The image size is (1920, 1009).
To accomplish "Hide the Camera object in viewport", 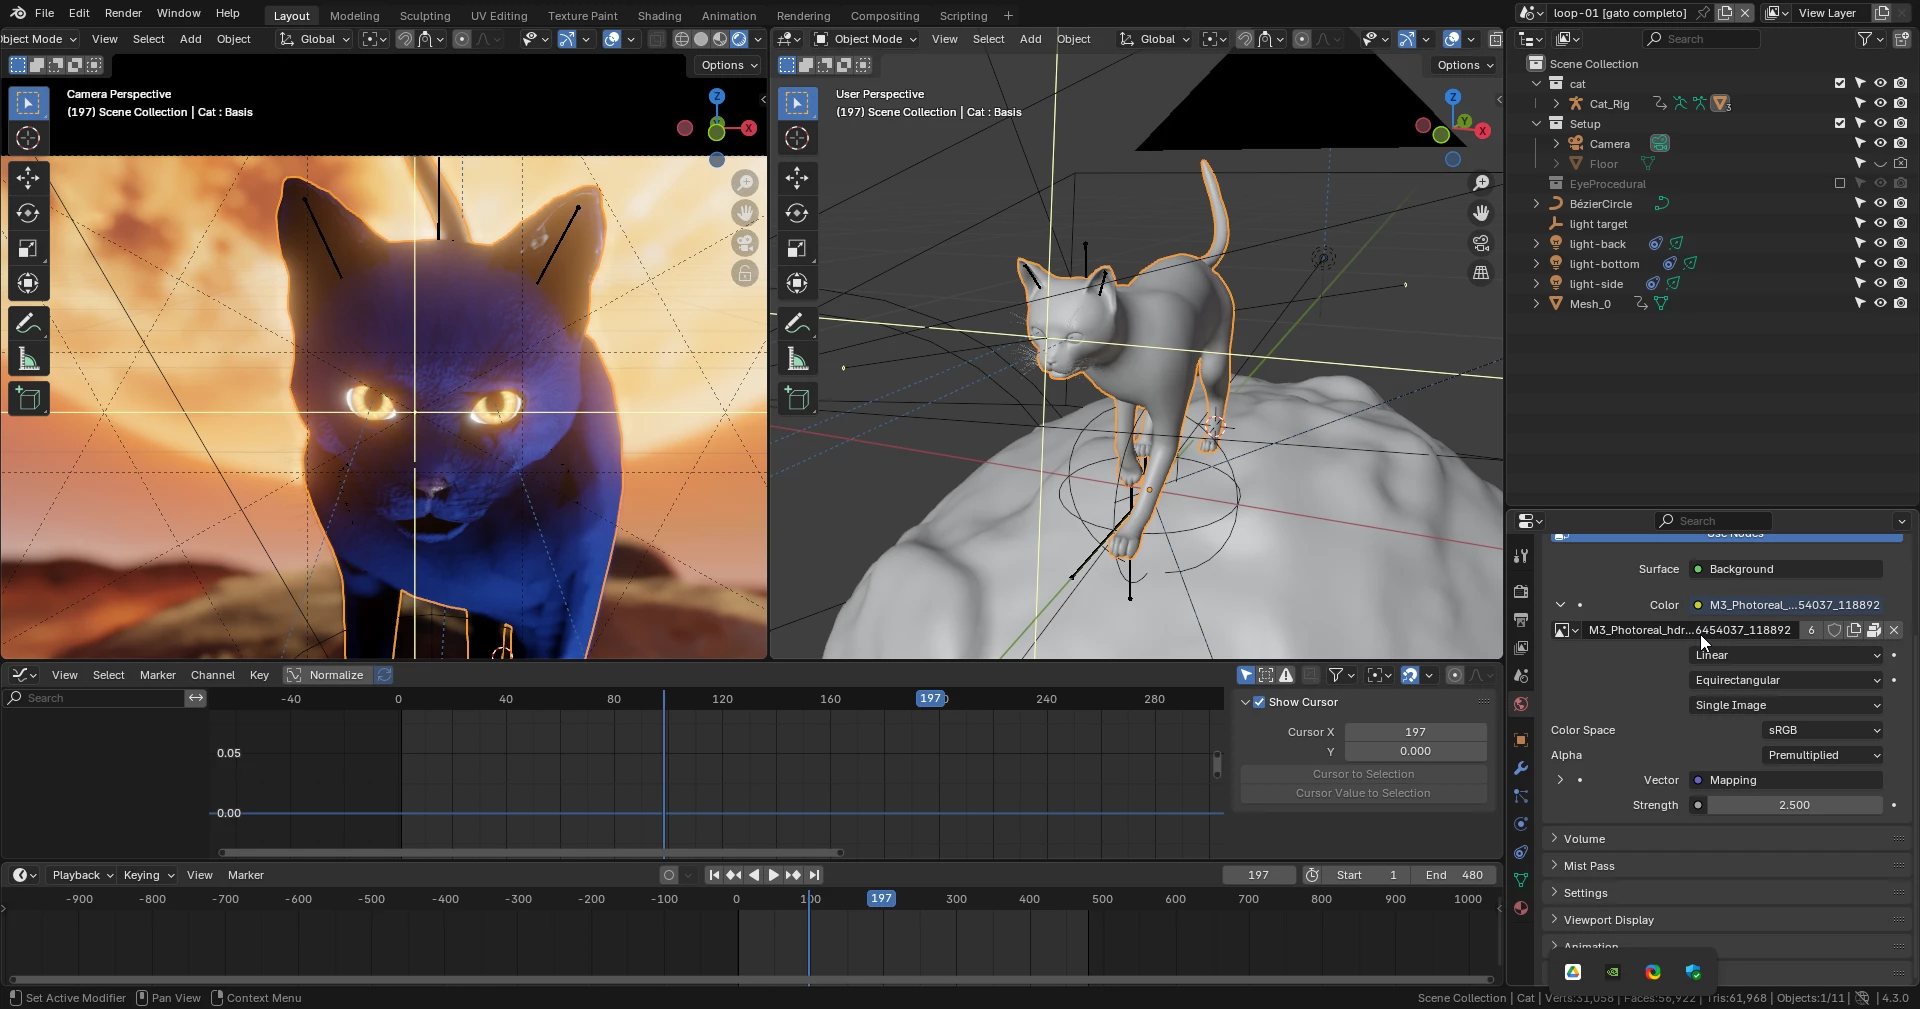I will pyautogui.click(x=1880, y=144).
